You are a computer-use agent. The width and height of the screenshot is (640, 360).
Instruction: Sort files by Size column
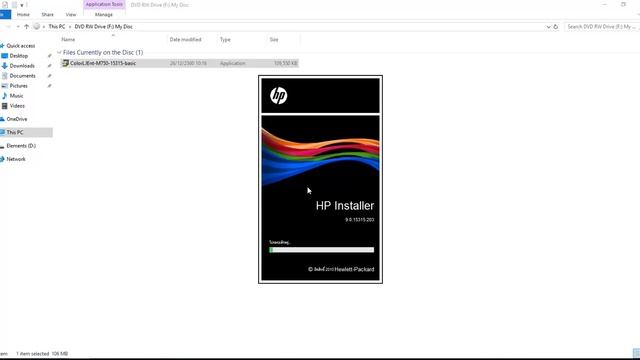click(274, 40)
